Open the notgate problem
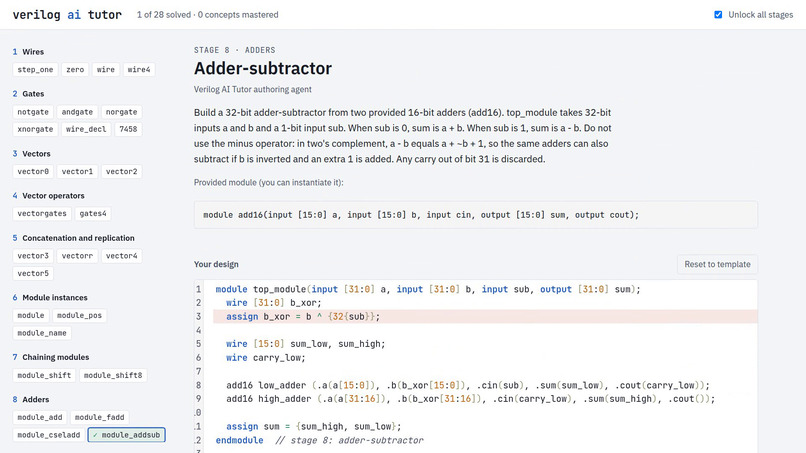The width and height of the screenshot is (806, 453). pos(33,112)
